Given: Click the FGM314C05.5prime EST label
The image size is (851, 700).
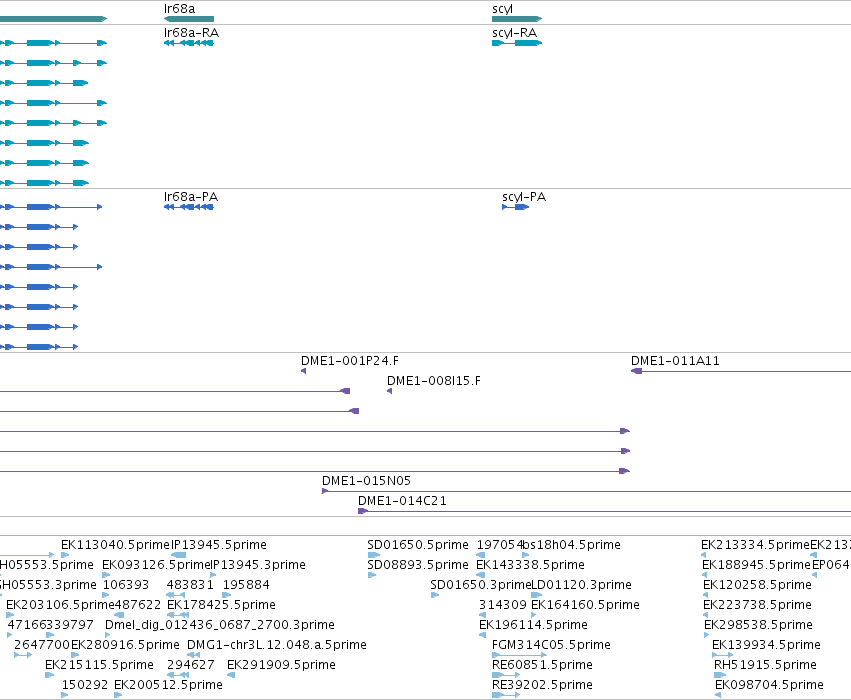Looking at the screenshot, I should pos(551,645).
